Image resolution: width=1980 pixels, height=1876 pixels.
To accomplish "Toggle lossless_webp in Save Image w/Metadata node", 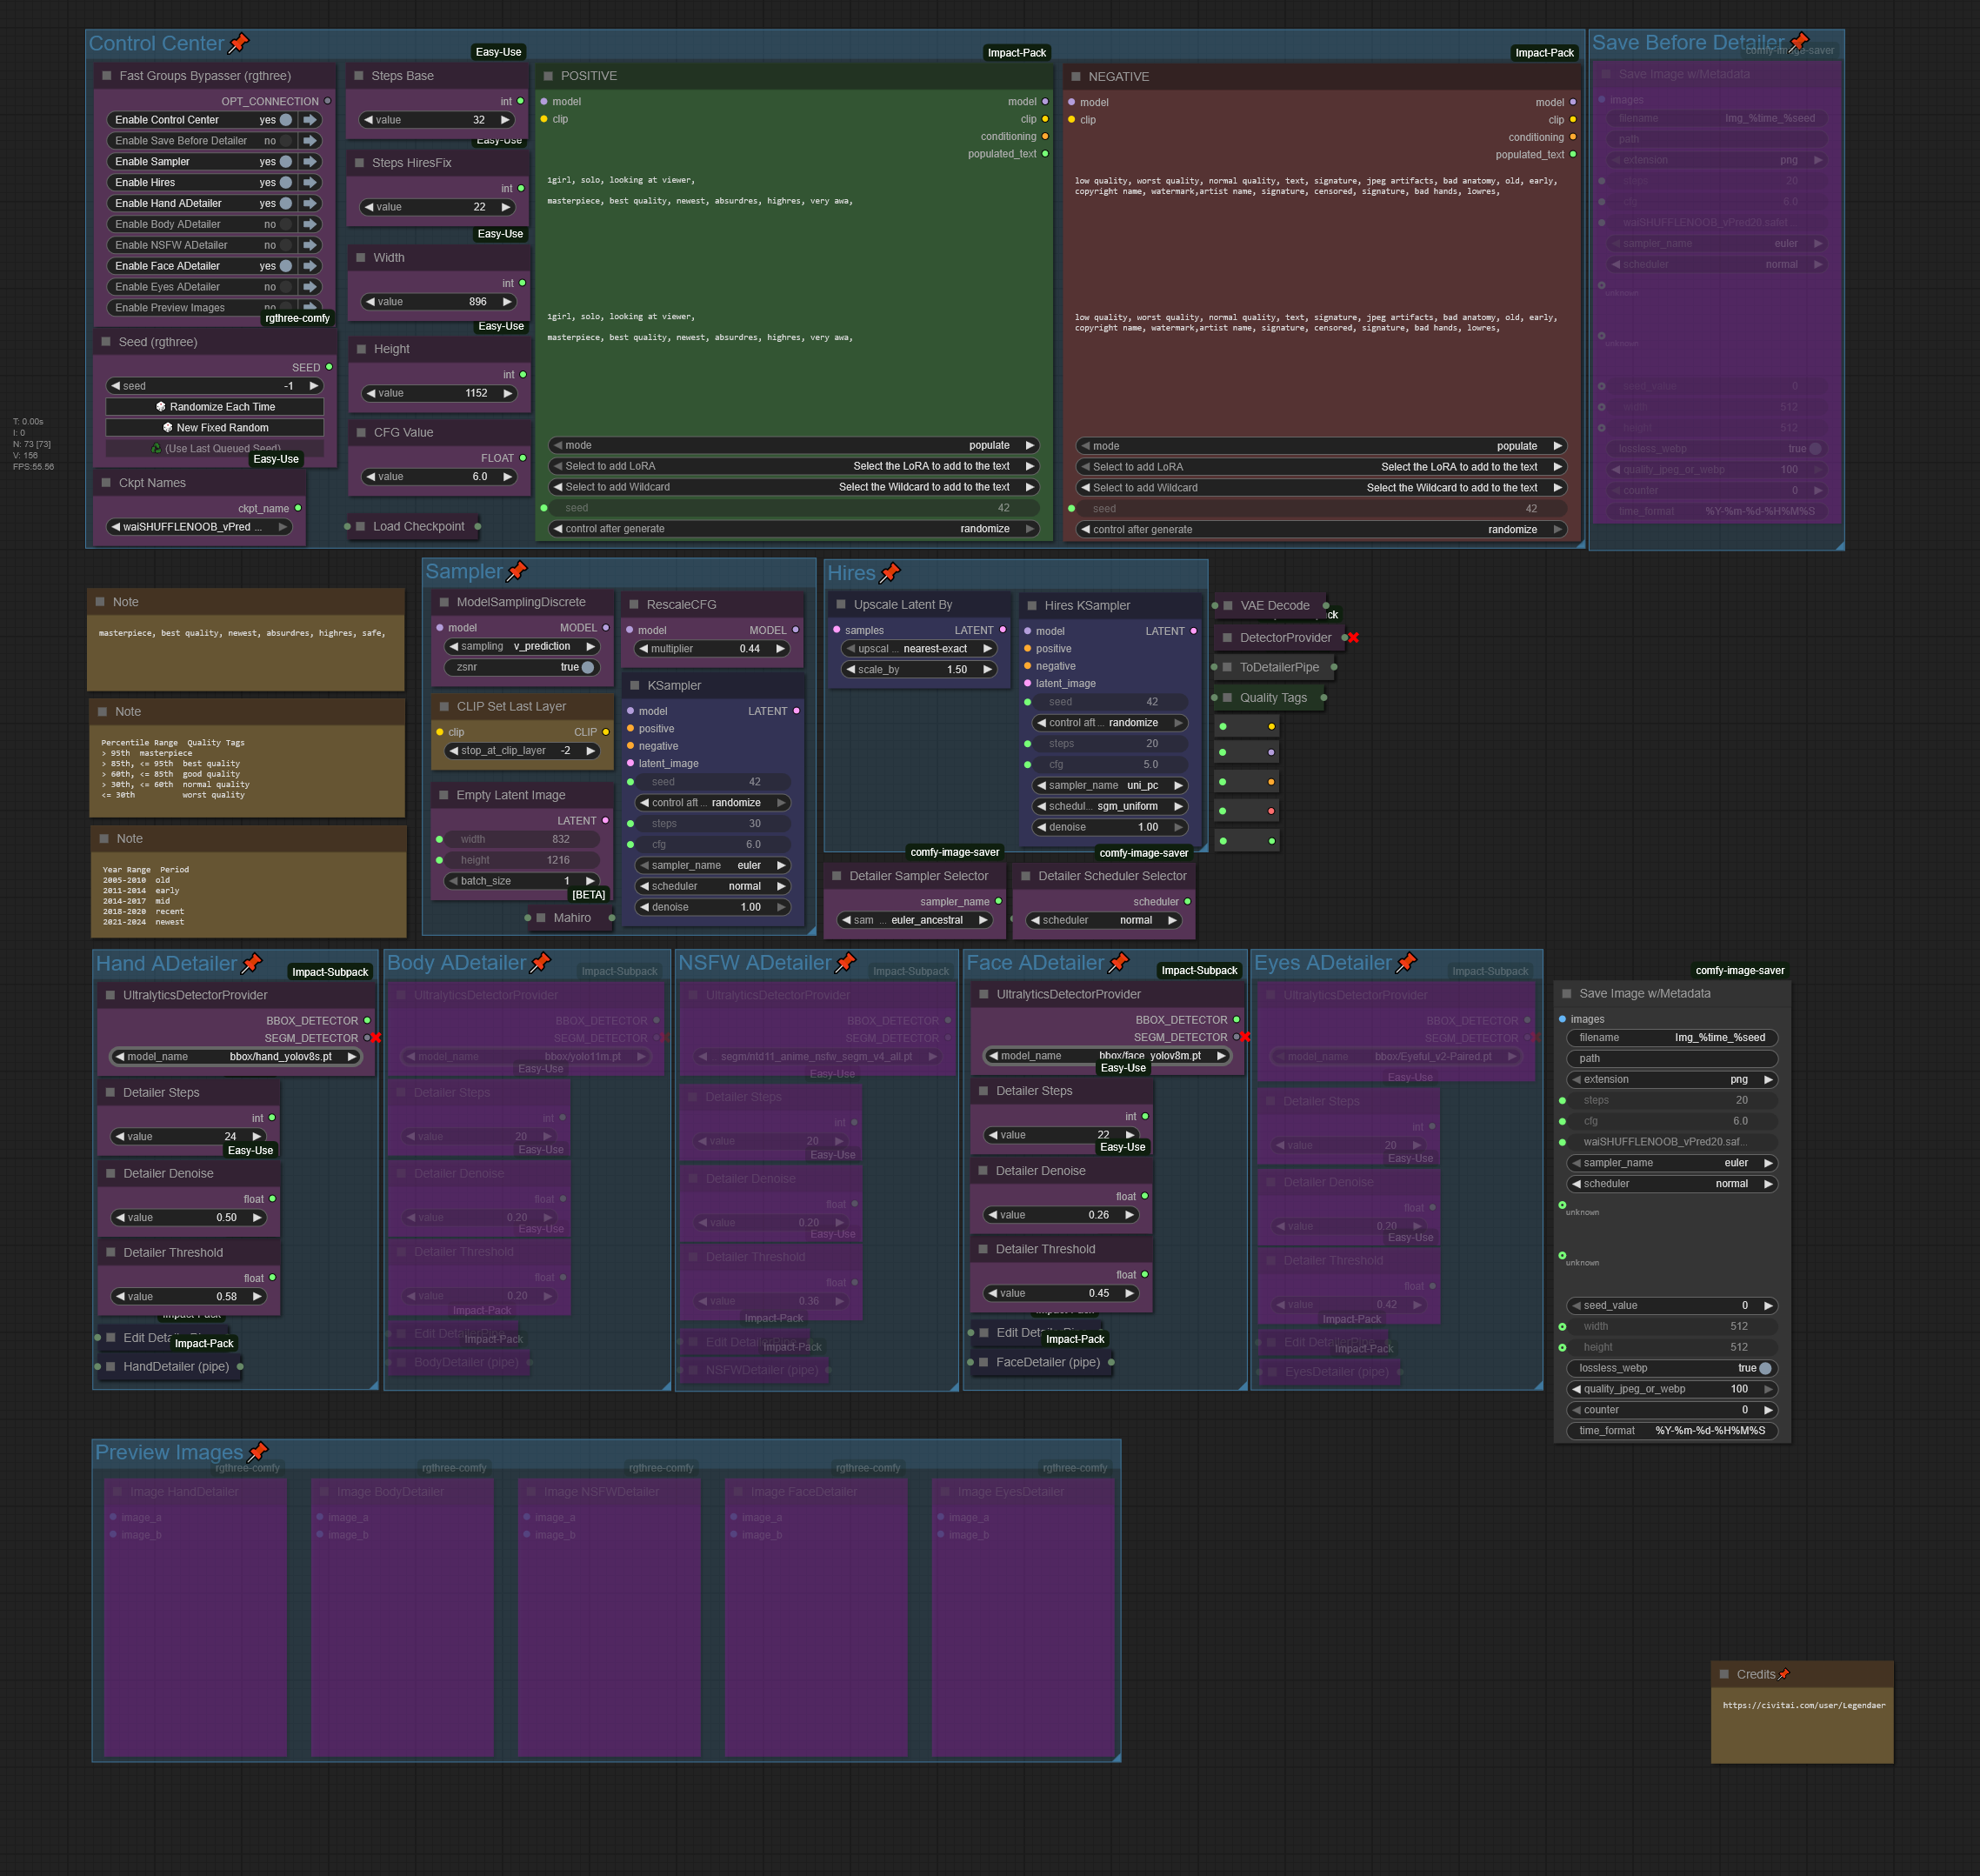I will pos(1765,1368).
